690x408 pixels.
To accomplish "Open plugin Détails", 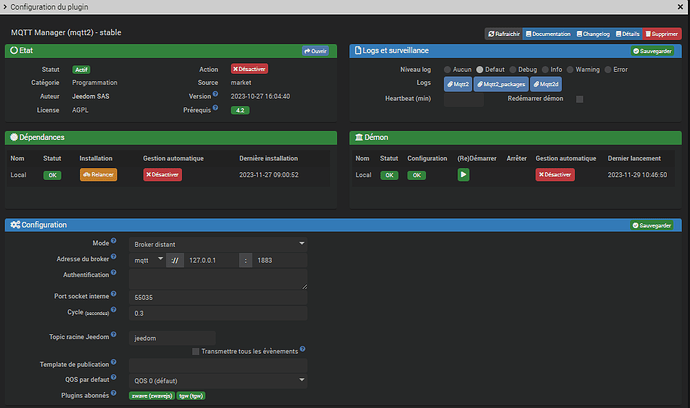I will pos(628,34).
